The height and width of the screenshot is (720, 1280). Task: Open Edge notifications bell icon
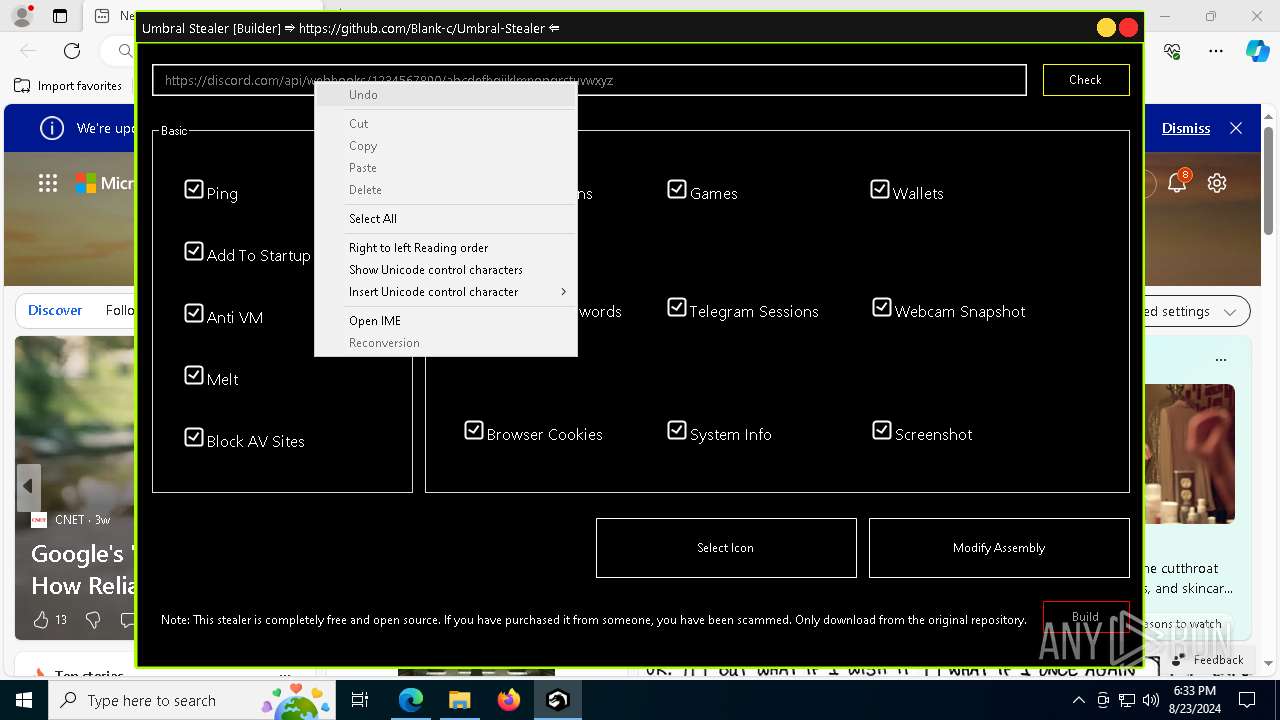coord(1178,183)
